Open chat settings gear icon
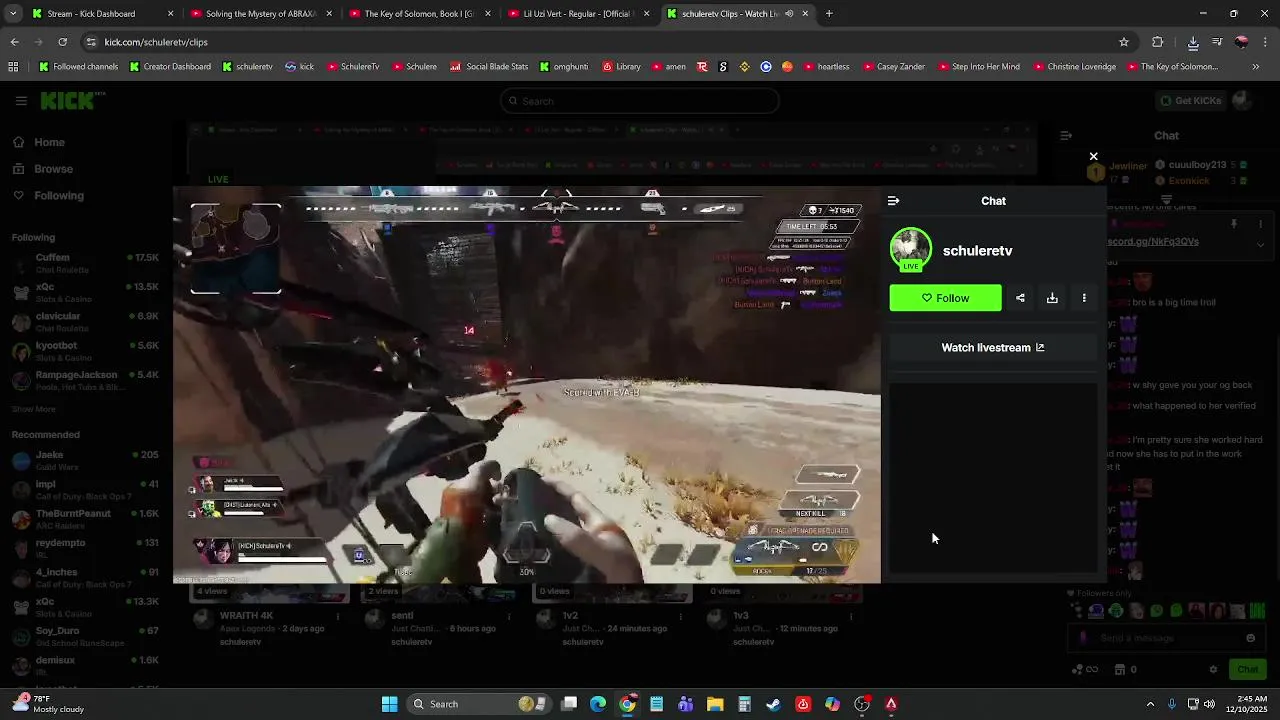Image resolution: width=1280 pixels, height=720 pixels. [x=1213, y=669]
